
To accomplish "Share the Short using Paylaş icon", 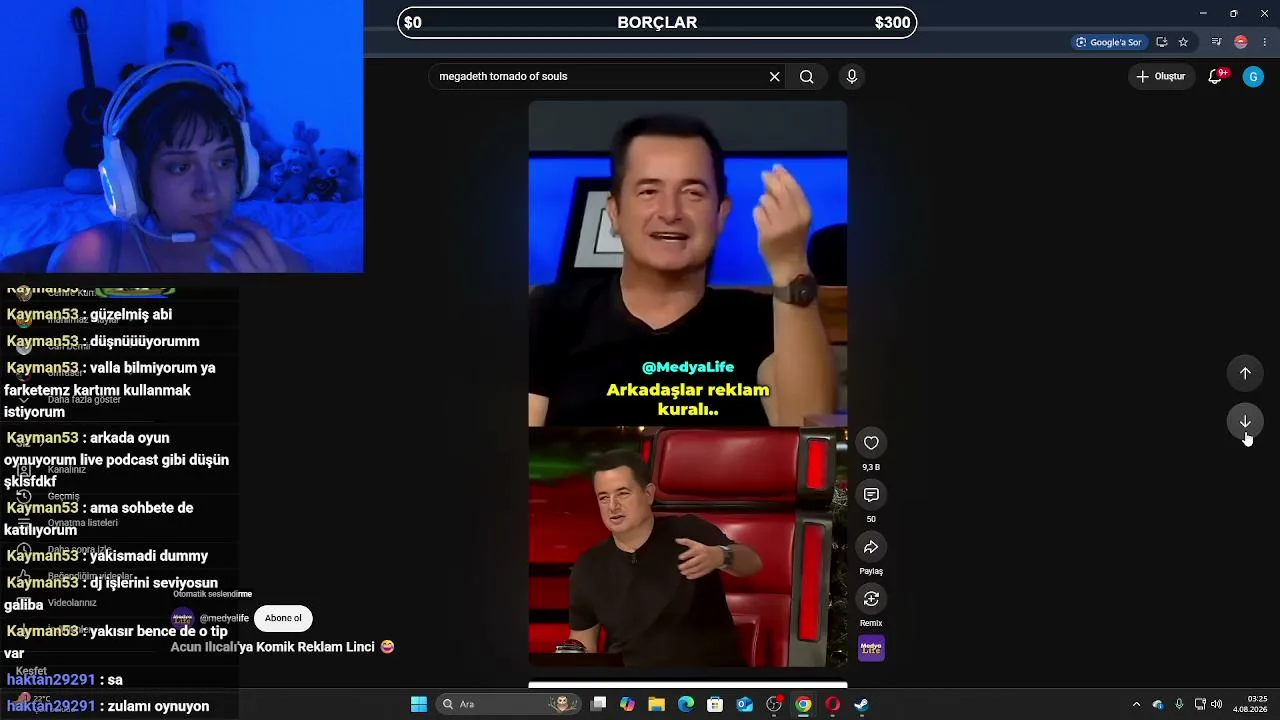I will (x=871, y=547).
